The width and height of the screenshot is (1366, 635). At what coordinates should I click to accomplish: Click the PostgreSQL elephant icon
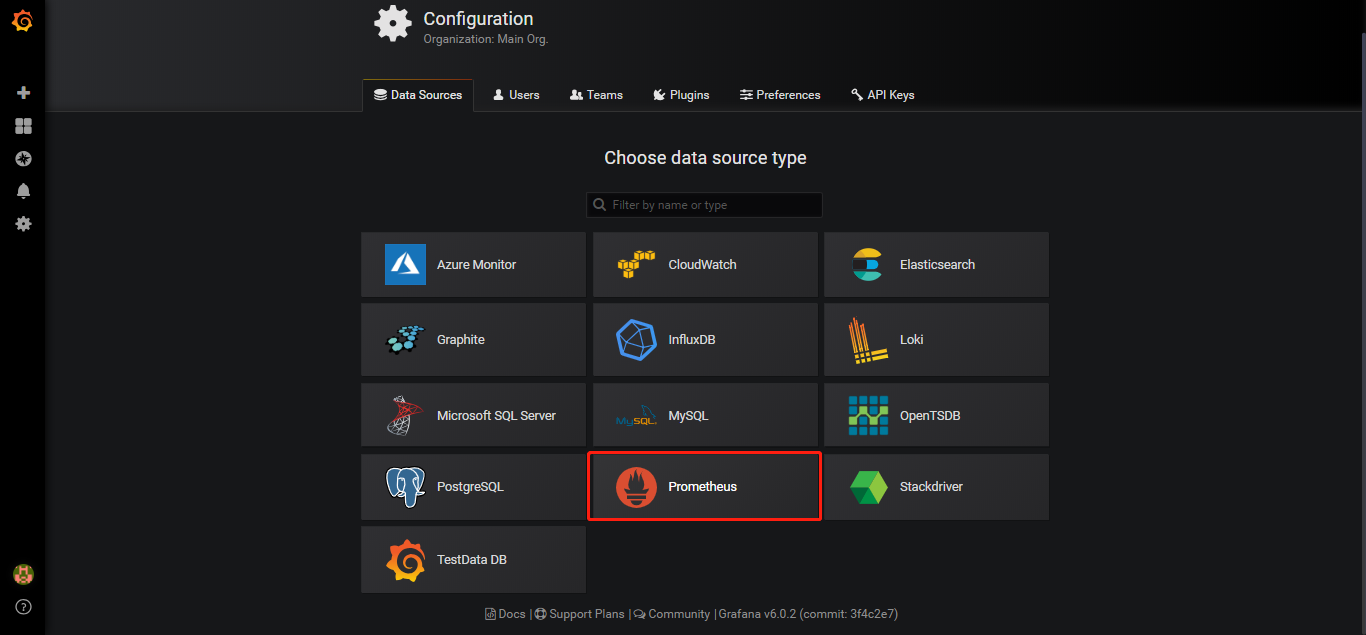coord(405,487)
